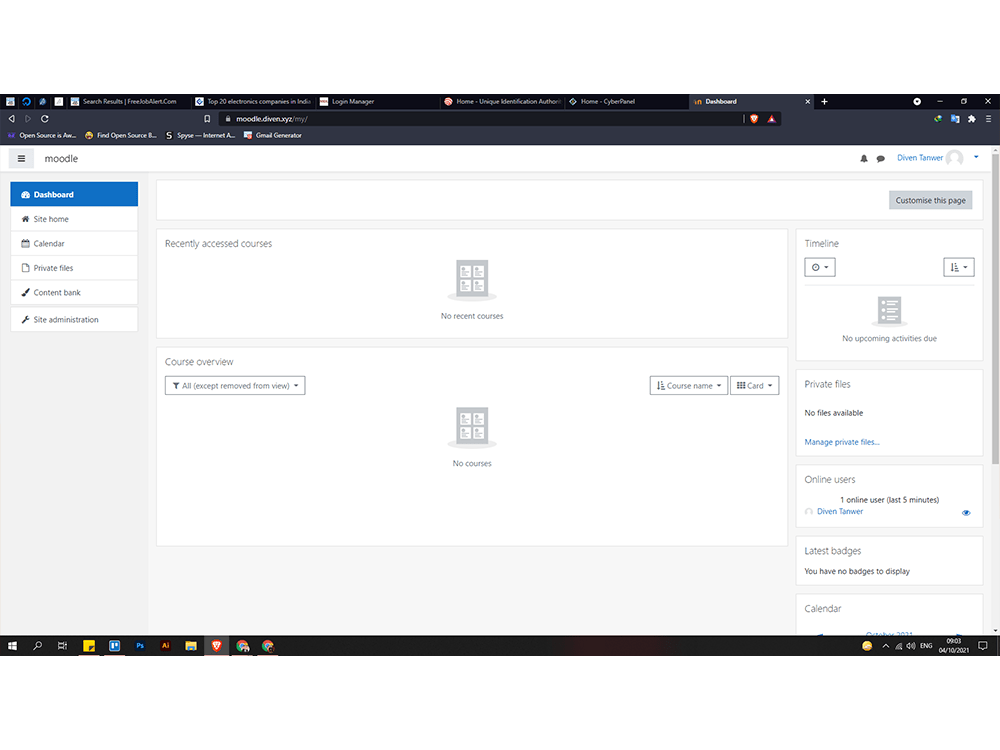Screen dimensions: 1000x750
Task: Open the Timeline clock filter dropdown
Action: [820, 267]
